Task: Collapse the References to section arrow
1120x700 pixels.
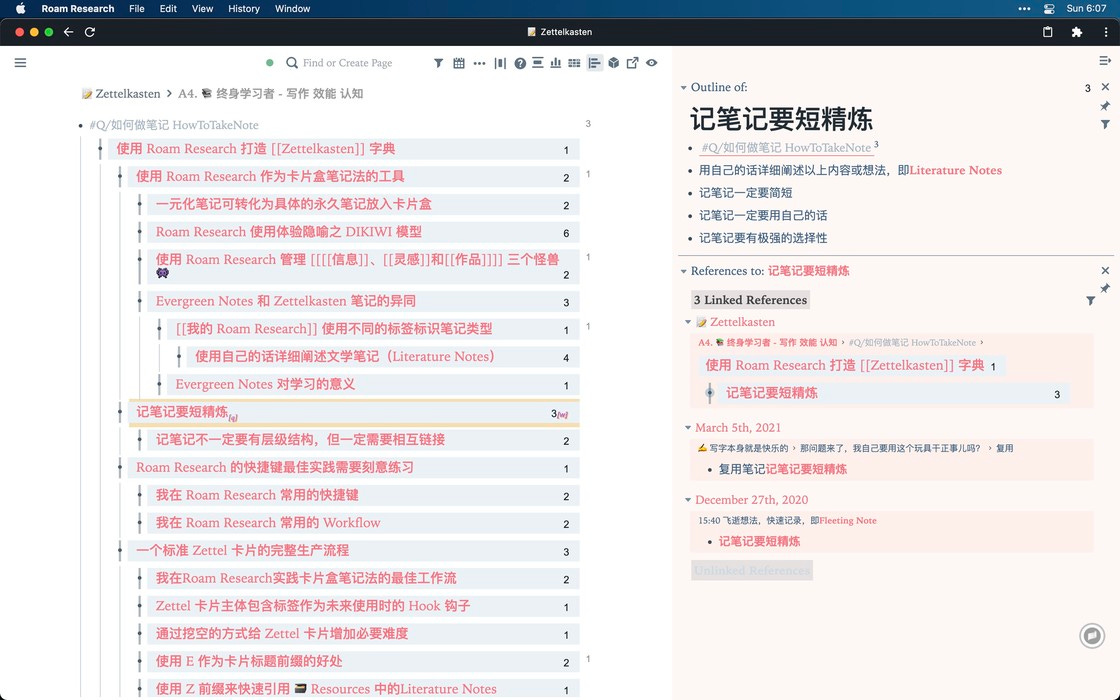Action: tap(684, 271)
